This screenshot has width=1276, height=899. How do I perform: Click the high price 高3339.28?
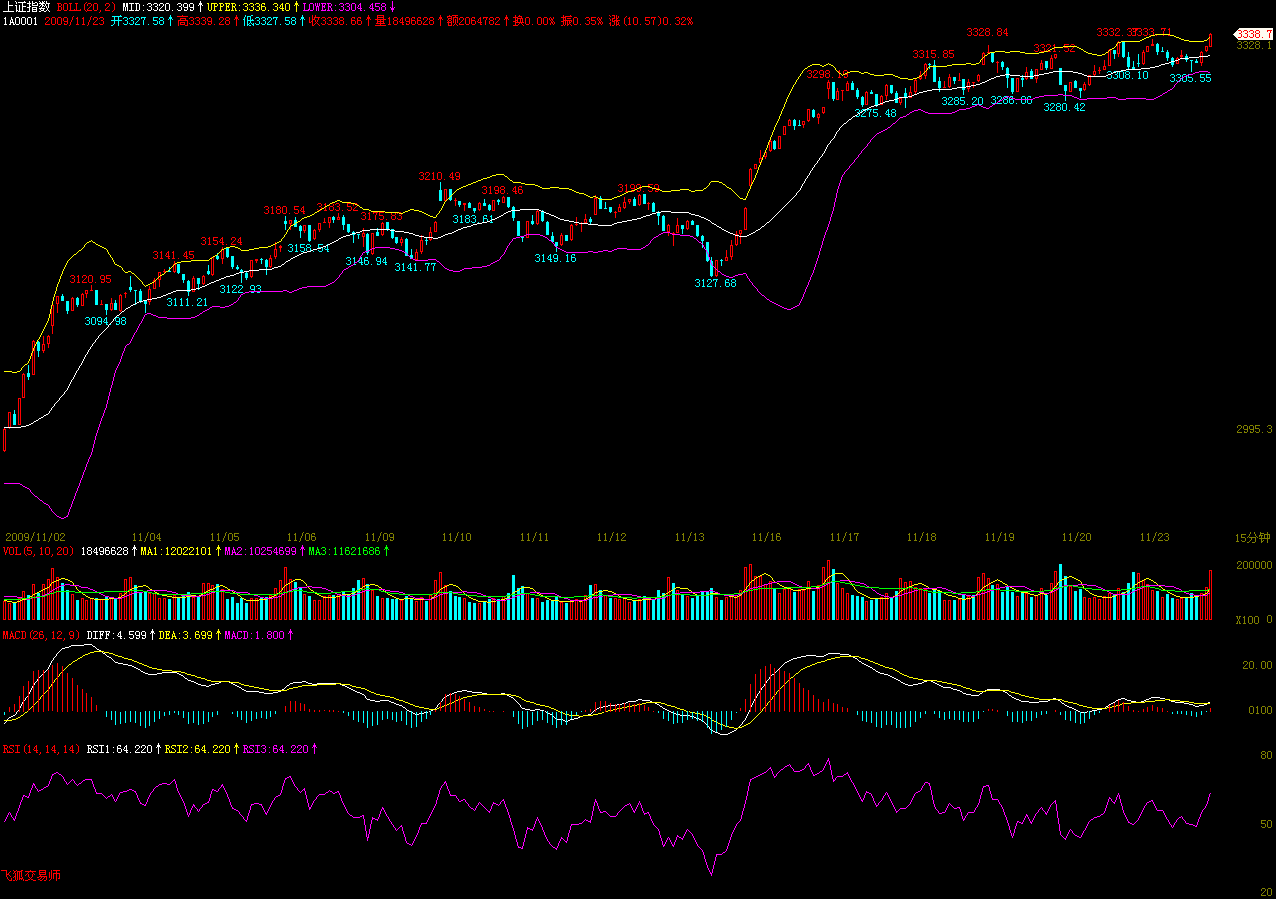coord(204,20)
